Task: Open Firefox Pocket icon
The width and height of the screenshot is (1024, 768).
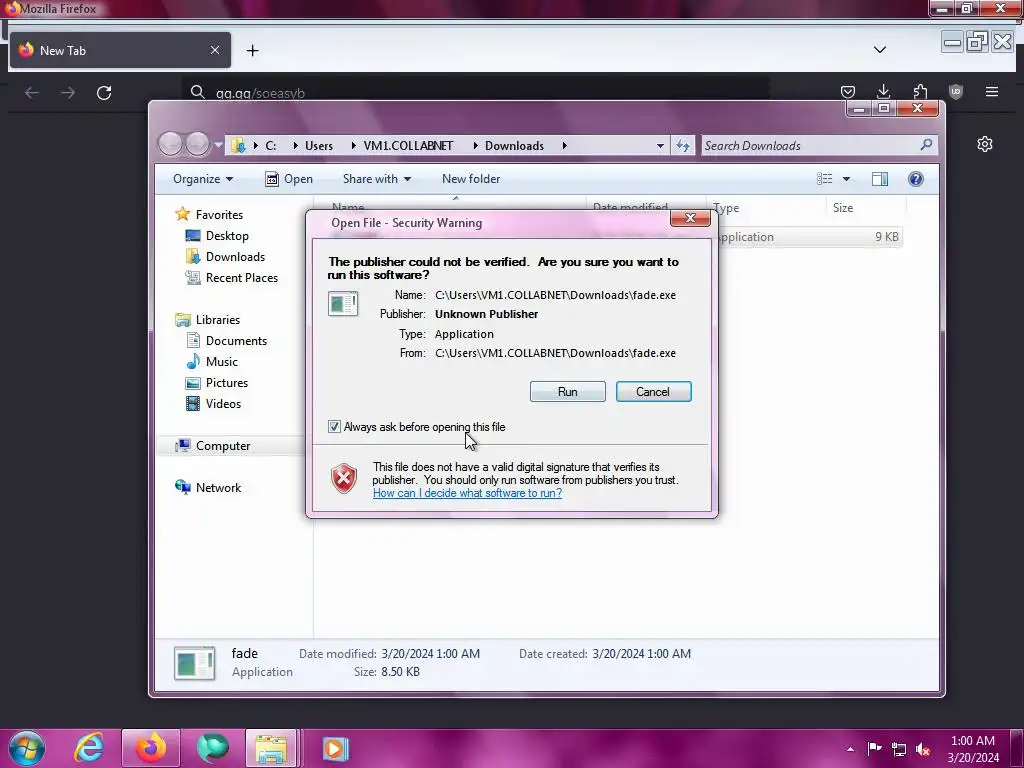Action: [x=848, y=91]
